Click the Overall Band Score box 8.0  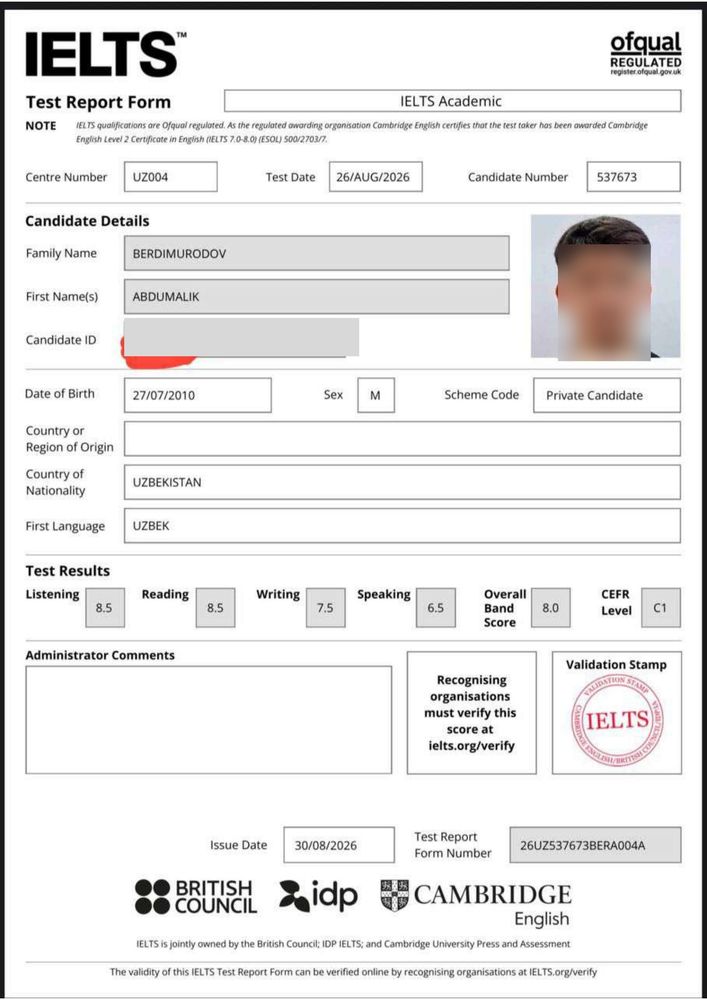[551, 608]
